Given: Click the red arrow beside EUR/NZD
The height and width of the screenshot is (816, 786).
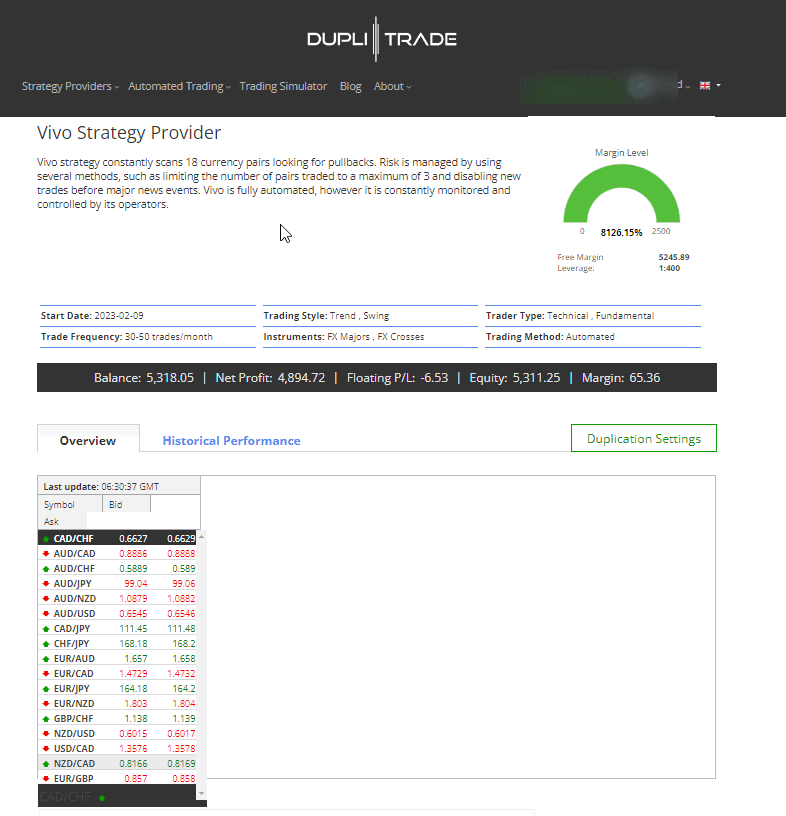Looking at the screenshot, I should [46, 704].
